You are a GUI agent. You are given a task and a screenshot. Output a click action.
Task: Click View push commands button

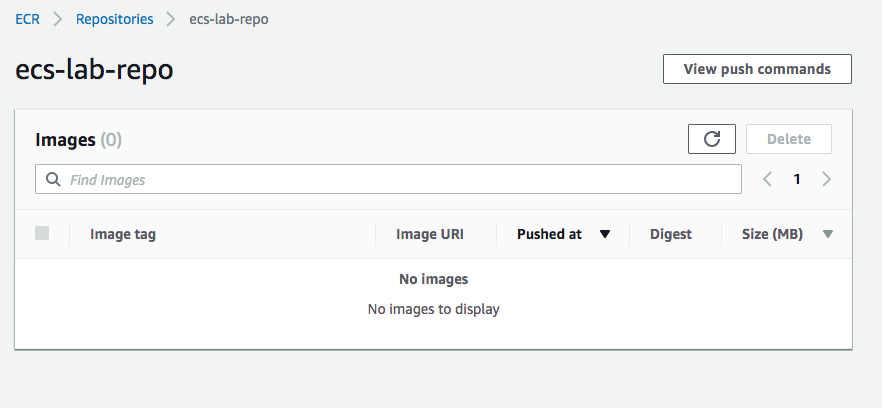pyautogui.click(x=757, y=69)
